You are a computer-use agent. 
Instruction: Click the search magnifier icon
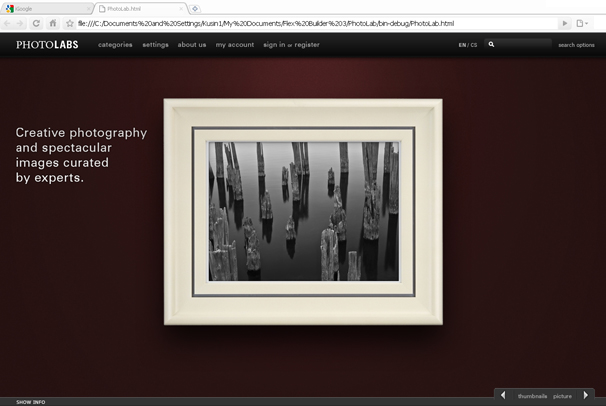[491, 45]
